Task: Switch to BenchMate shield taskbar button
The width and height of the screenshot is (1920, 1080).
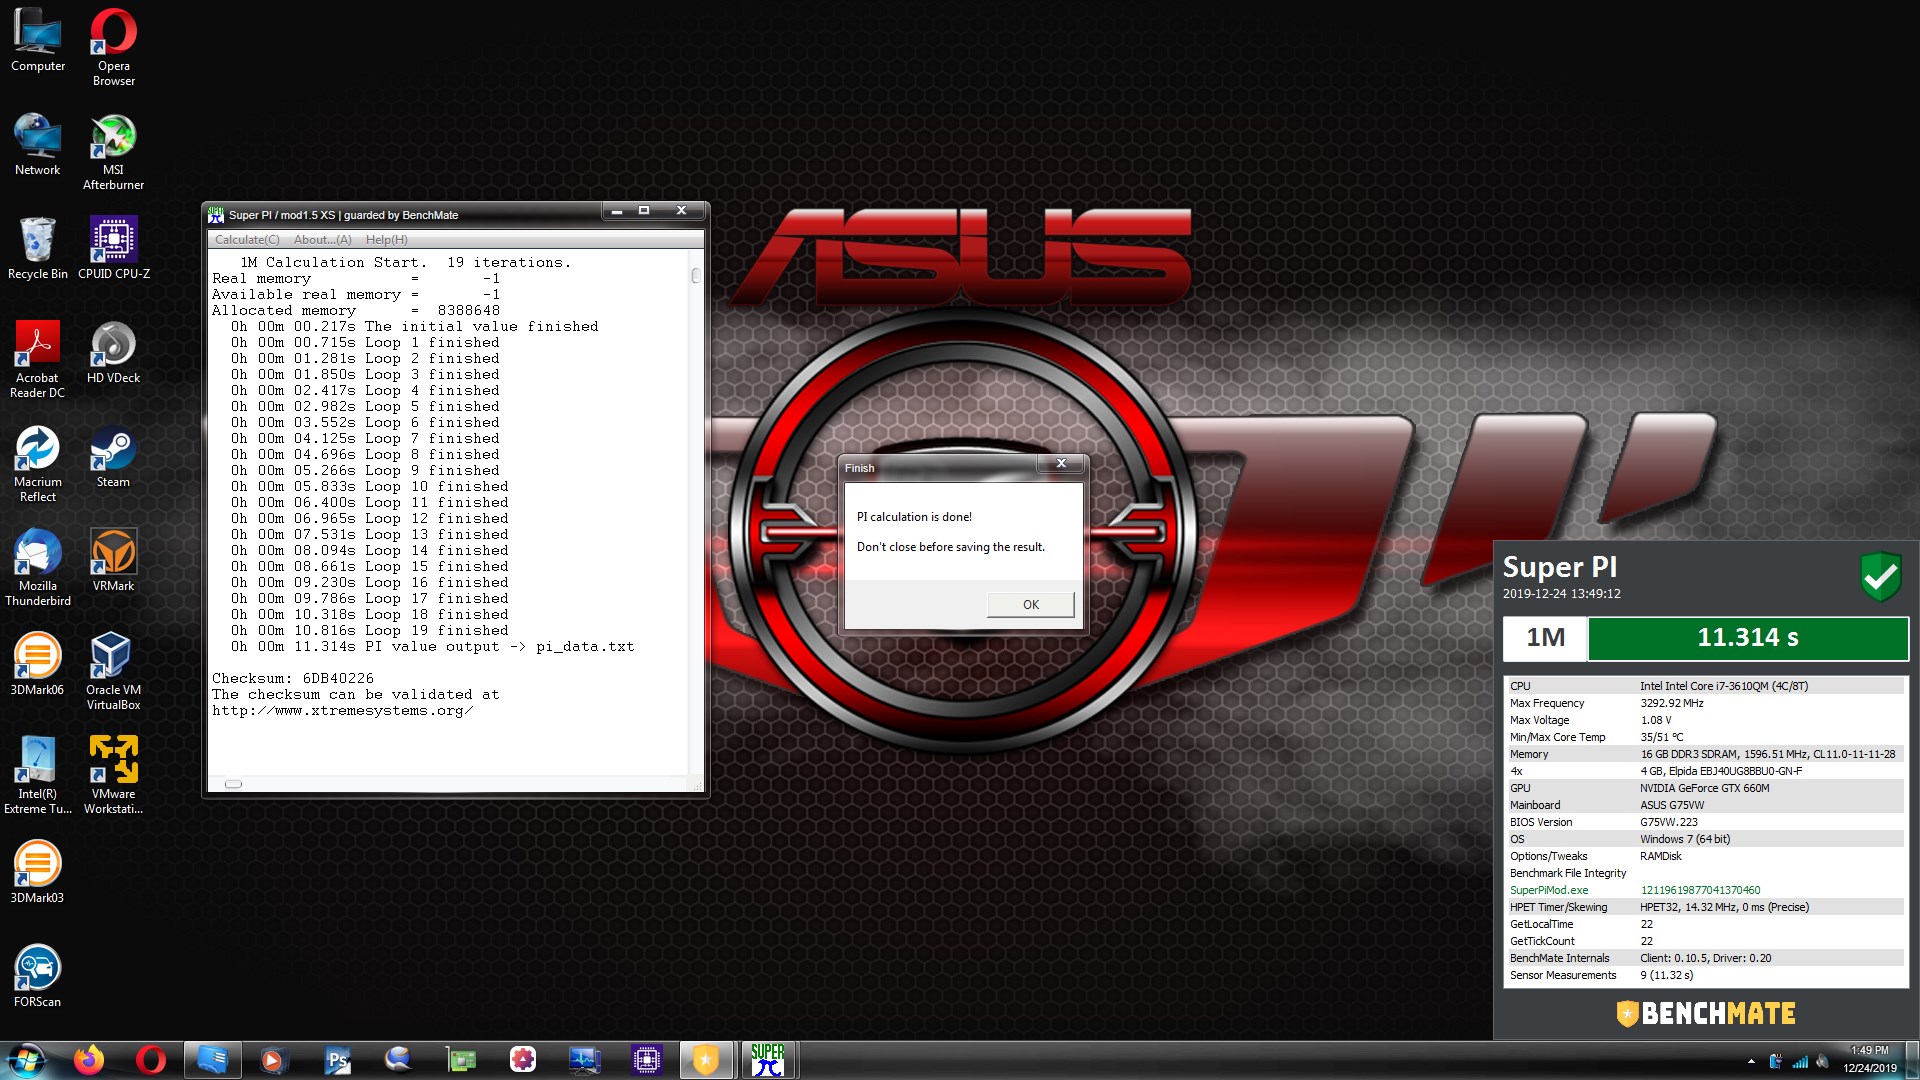Action: (x=706, y=1060)
